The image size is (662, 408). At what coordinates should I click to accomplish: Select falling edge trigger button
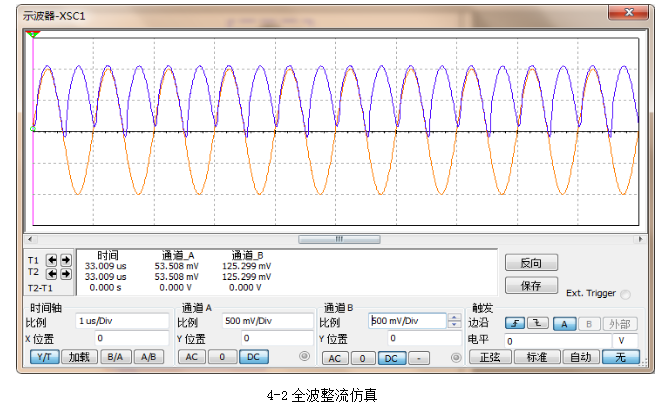click(537, 324)
